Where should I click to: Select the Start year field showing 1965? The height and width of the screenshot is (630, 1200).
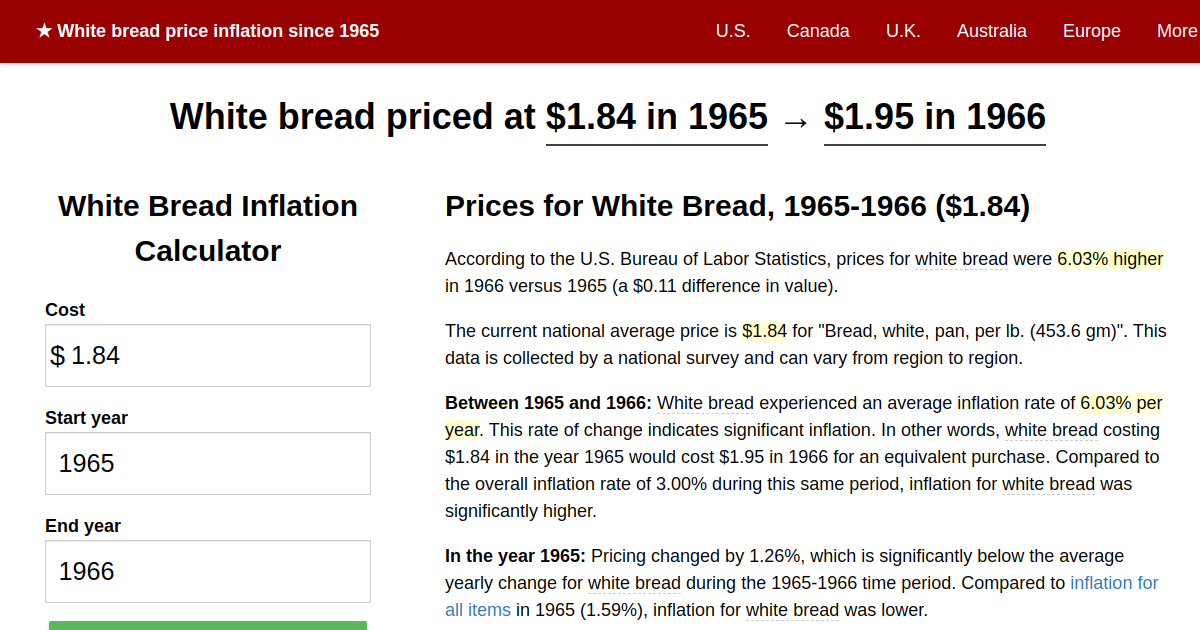coord(207,463)
